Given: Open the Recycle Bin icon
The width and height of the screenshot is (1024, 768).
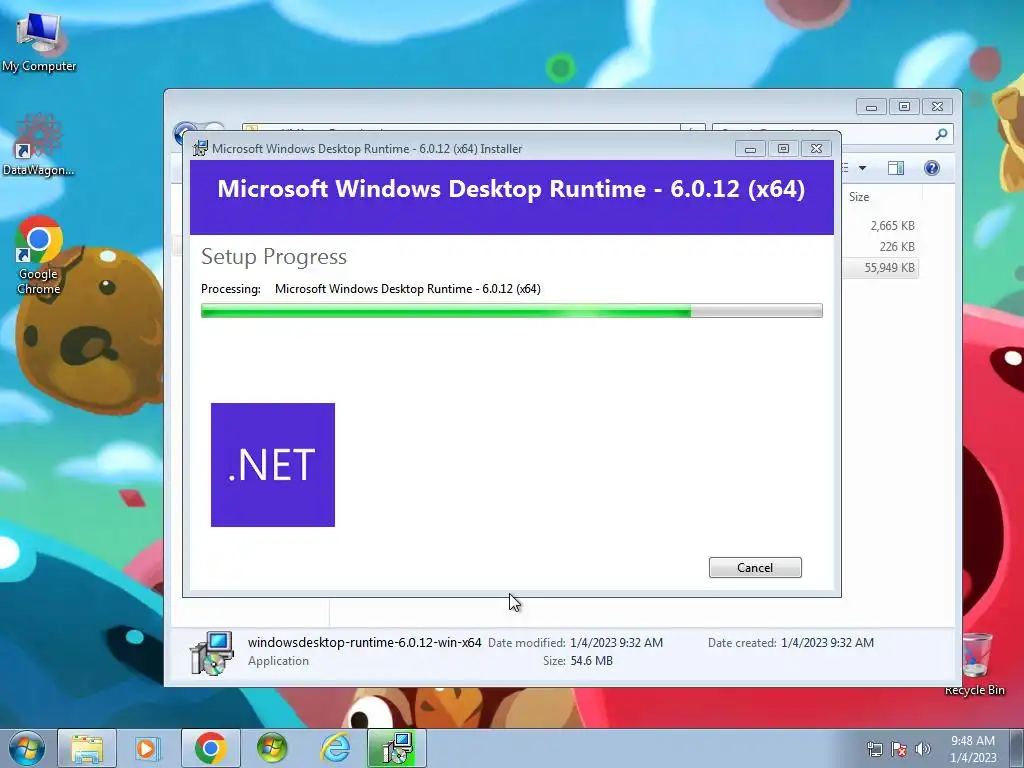Looking at the screenshot, I should click(x=975, y=664).
